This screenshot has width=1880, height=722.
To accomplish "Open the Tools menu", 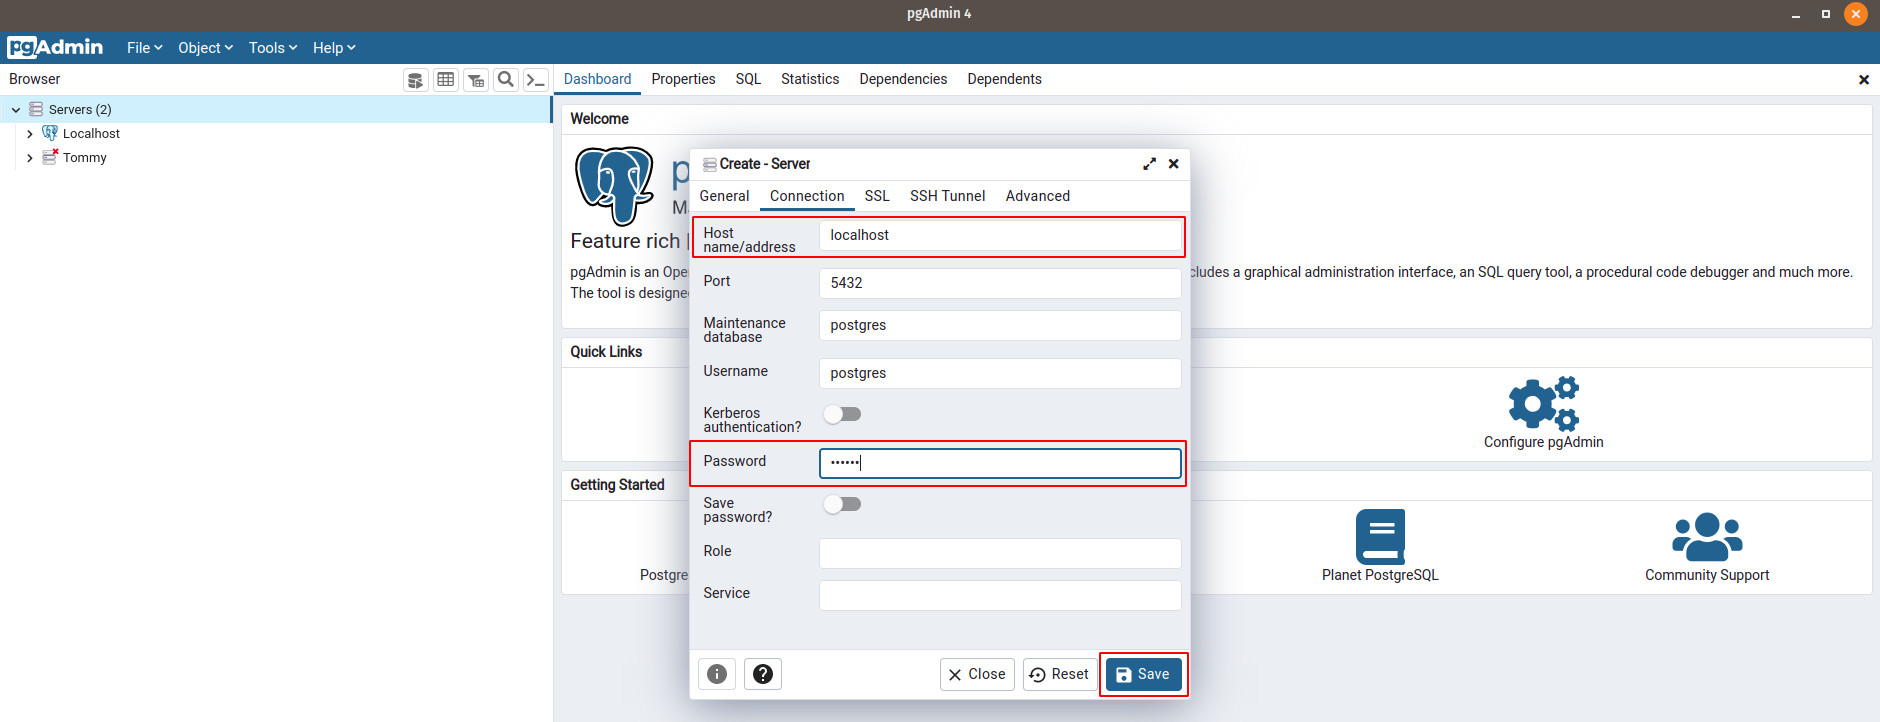I will click(x=272, y=48).
